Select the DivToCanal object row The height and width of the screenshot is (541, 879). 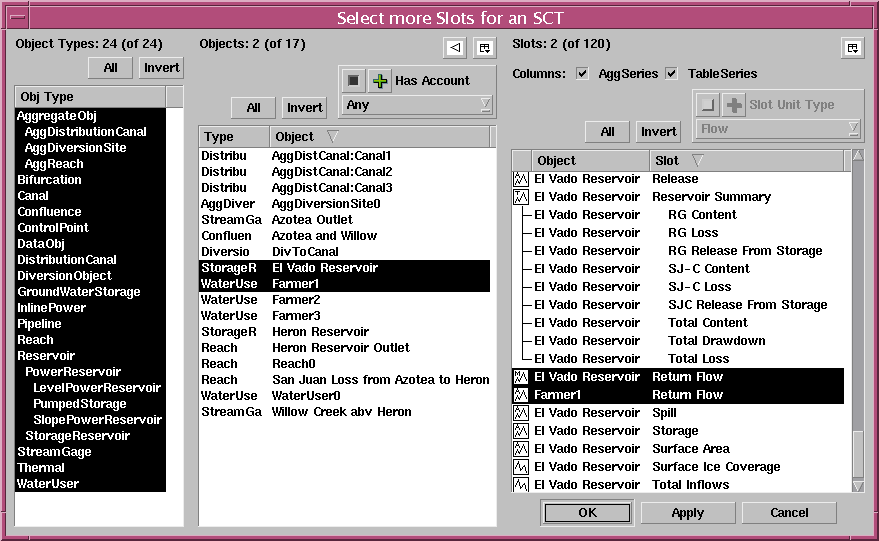pos(345,252)
